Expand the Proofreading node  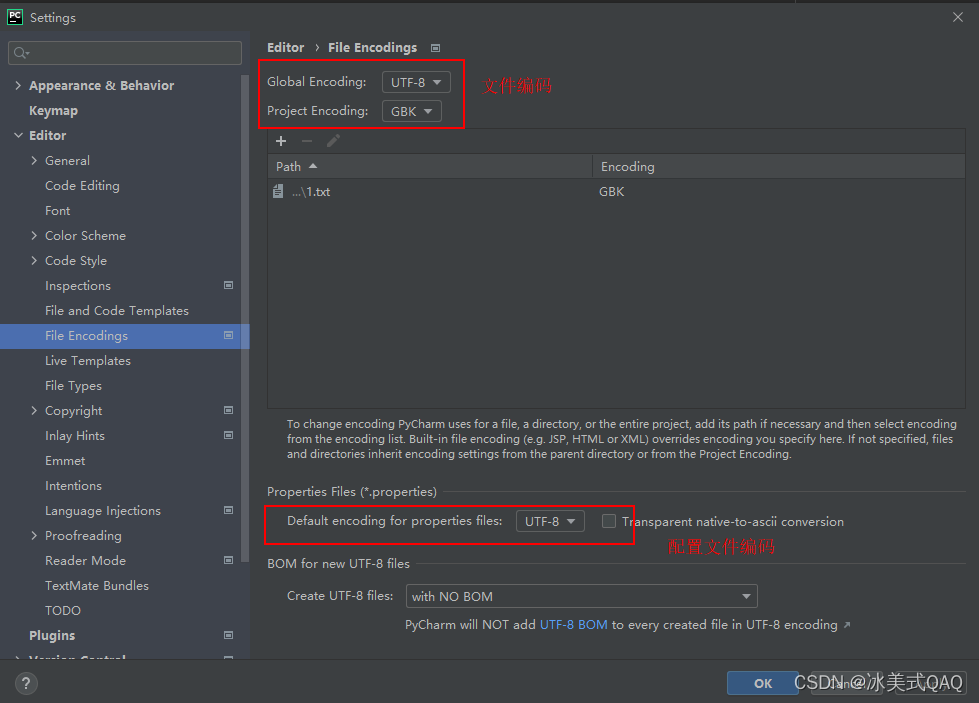click(34, 535)
